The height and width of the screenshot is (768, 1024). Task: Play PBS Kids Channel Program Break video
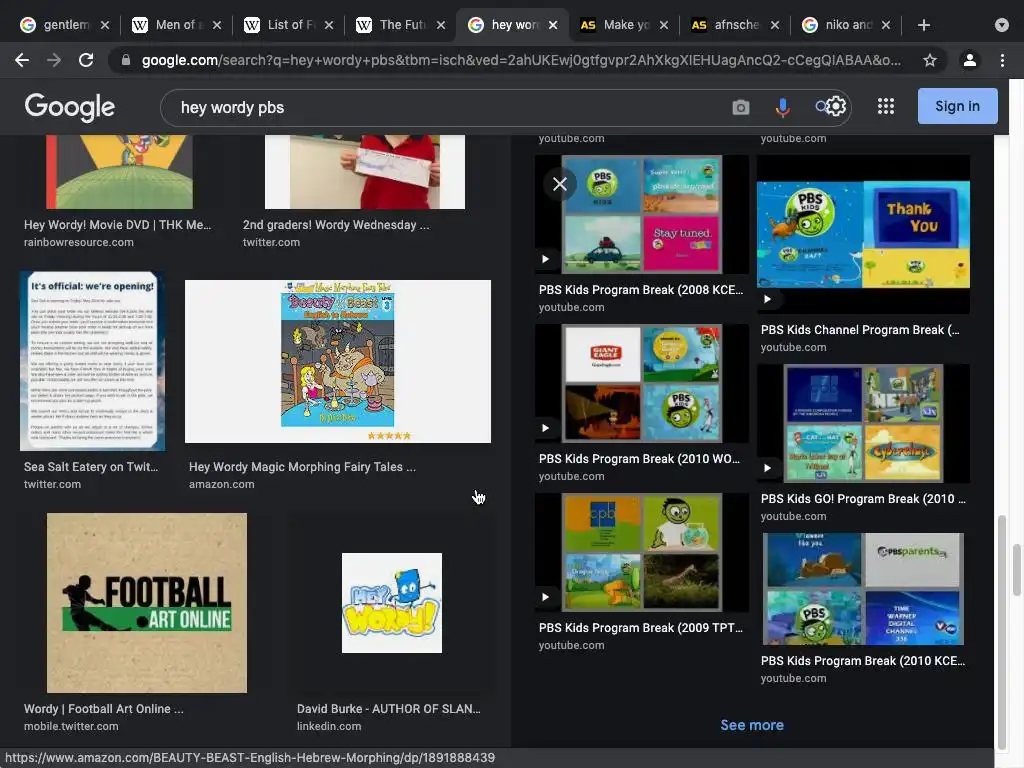[767, 299]
